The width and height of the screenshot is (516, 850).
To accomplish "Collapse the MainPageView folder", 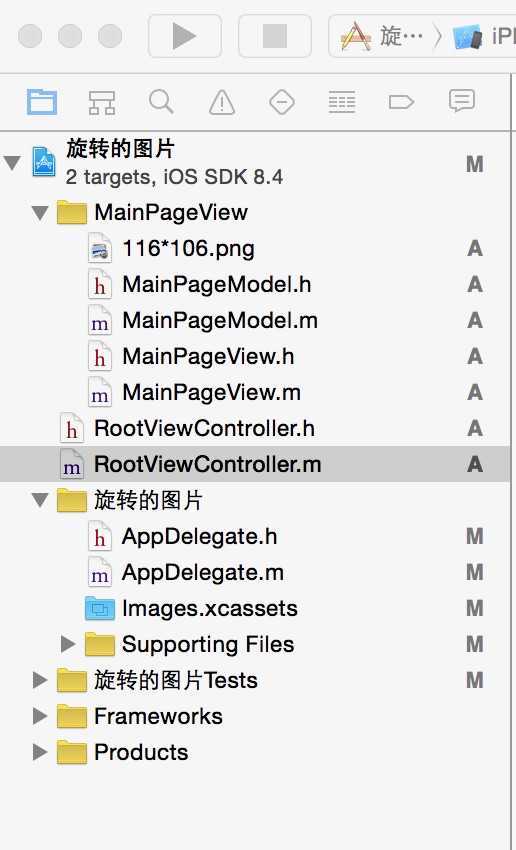I will tap(40, 212).
